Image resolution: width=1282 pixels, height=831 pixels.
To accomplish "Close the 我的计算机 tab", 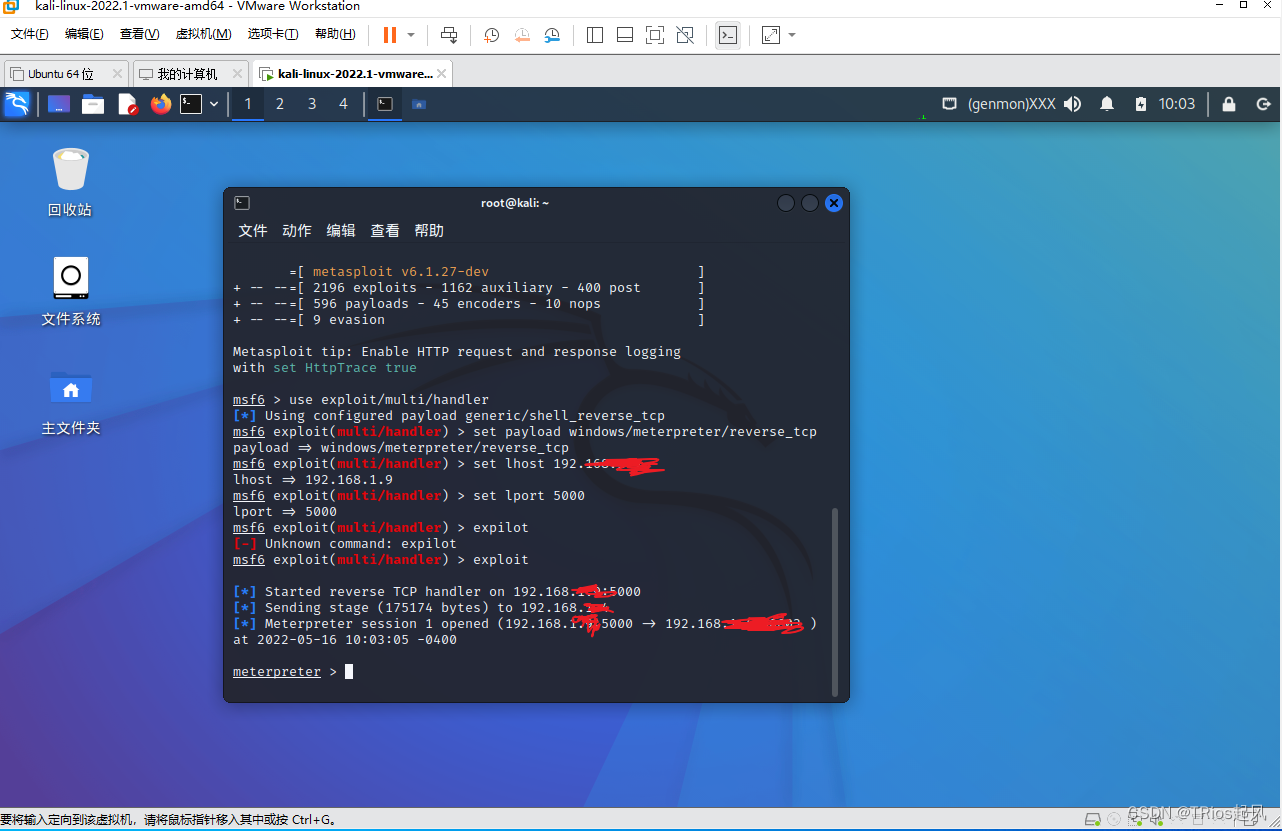I will (x=237, y=74).
